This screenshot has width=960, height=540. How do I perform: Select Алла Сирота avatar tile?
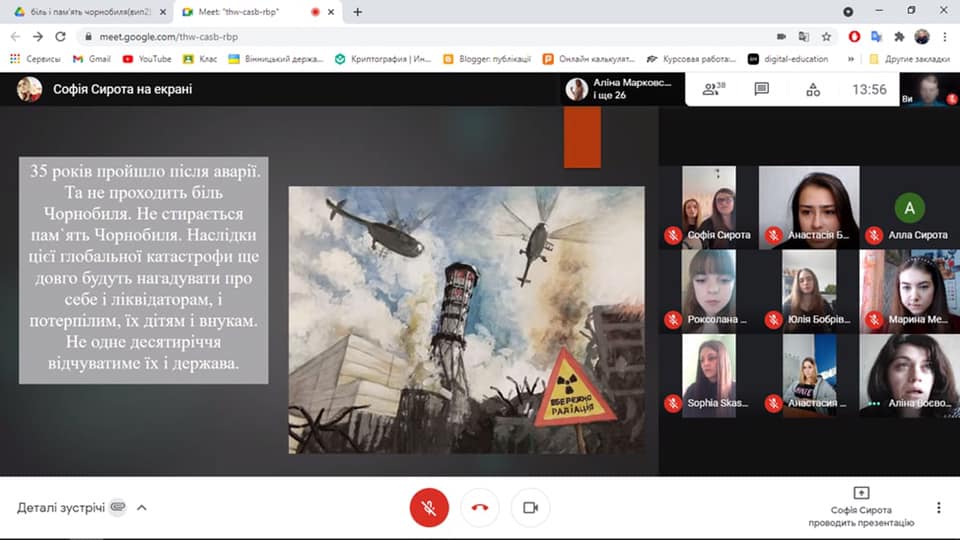click(x=909, y=207)
